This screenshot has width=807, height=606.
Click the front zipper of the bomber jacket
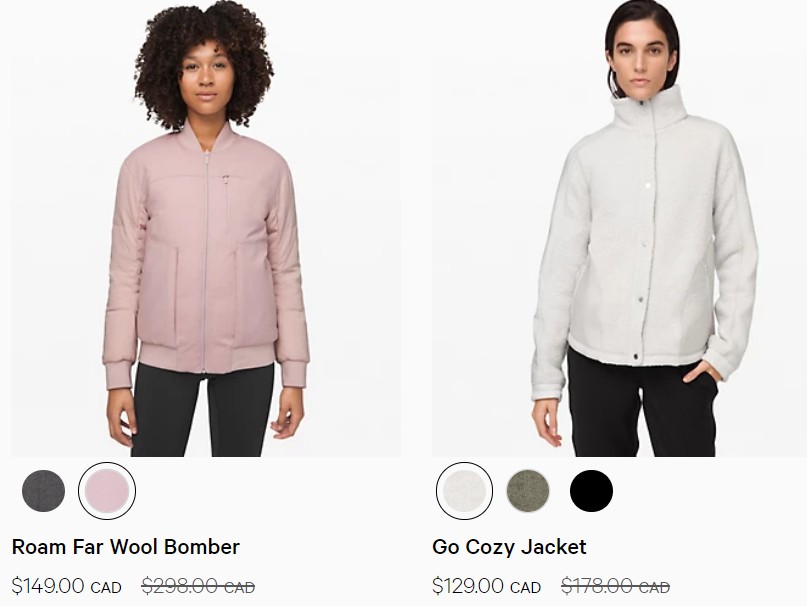[206, 257]
